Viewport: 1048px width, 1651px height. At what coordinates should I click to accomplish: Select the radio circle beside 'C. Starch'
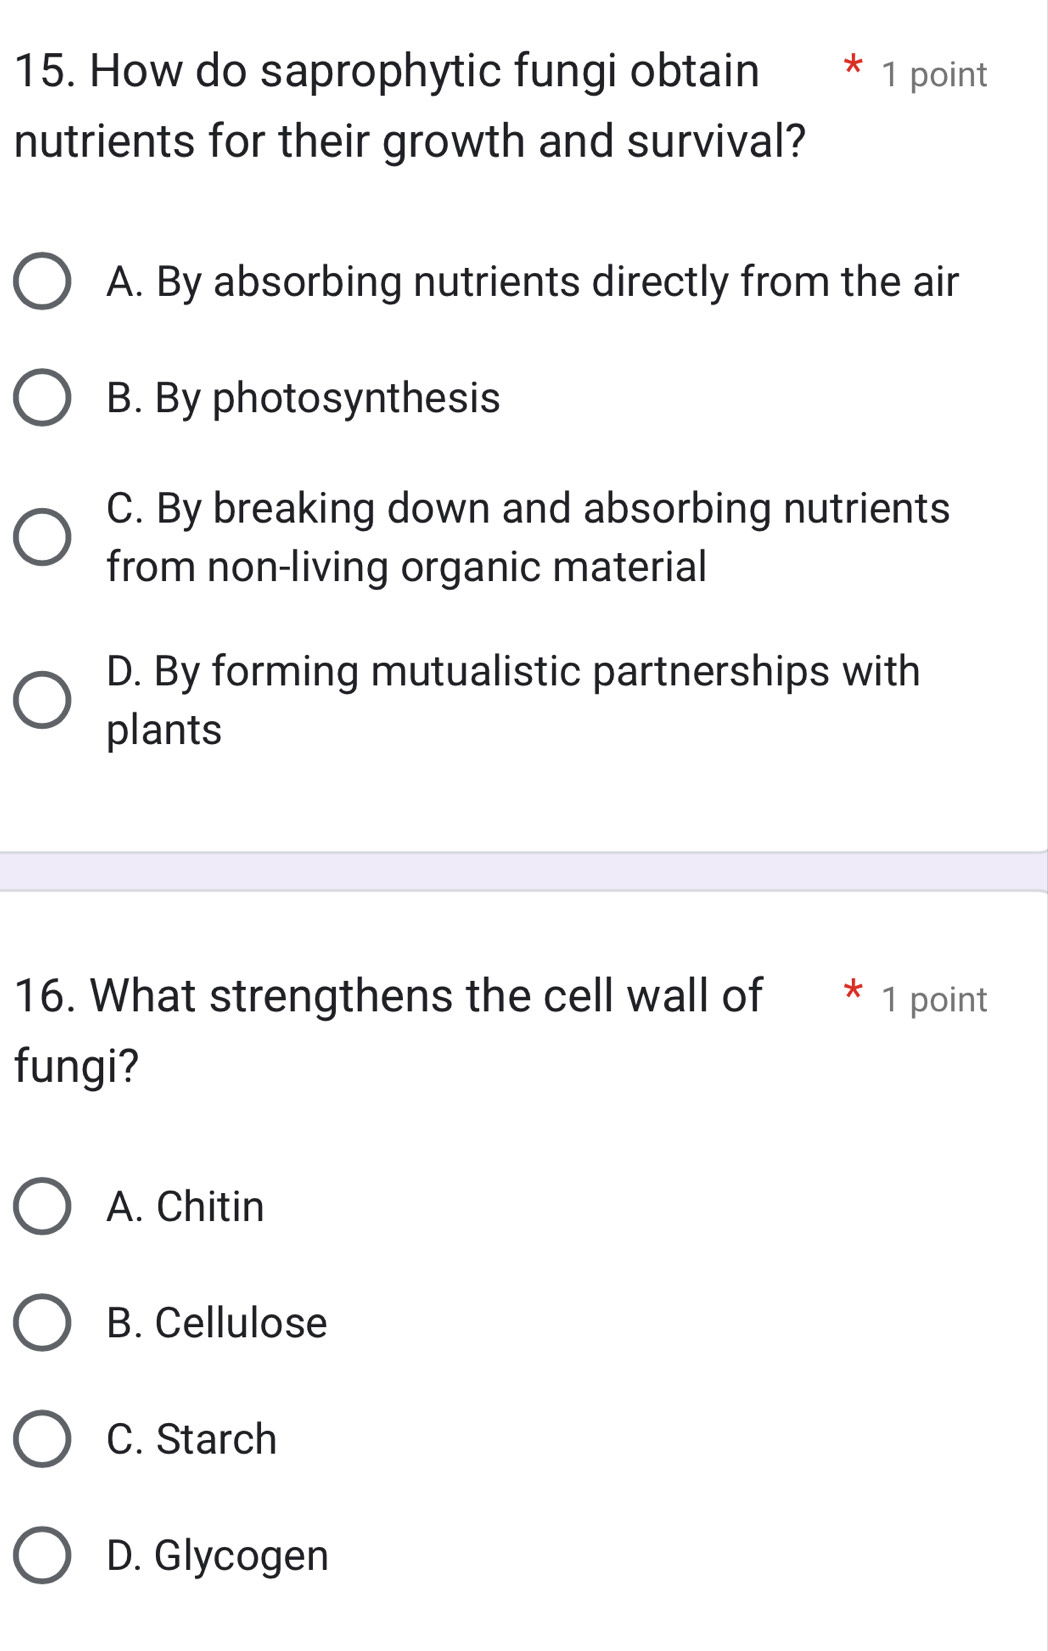click(x=42, y=1439)
